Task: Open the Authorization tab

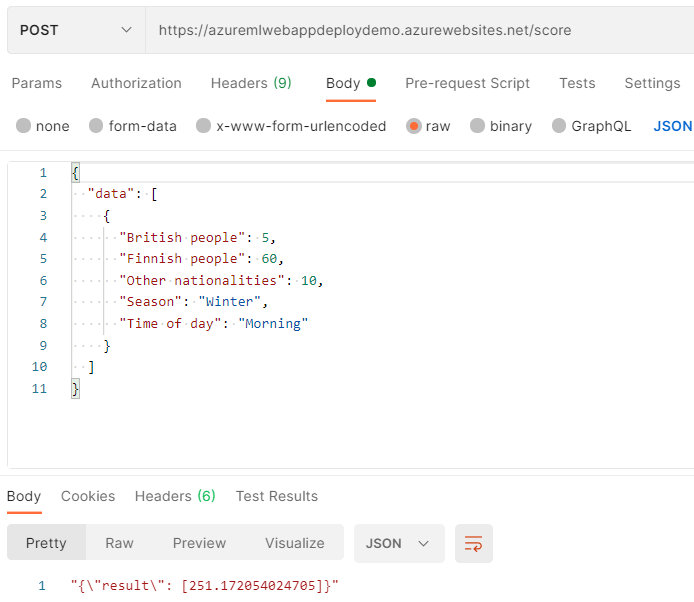Action: (136, 83)
